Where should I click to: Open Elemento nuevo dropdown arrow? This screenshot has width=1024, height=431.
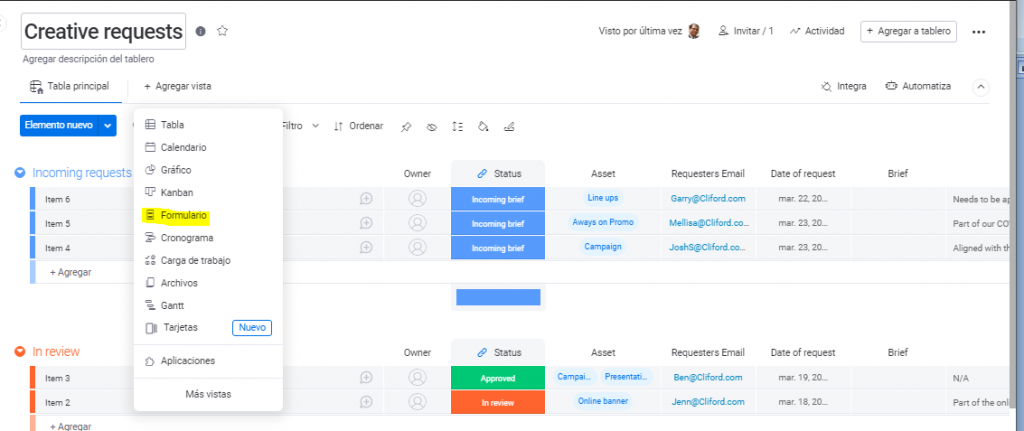[107, 126]
